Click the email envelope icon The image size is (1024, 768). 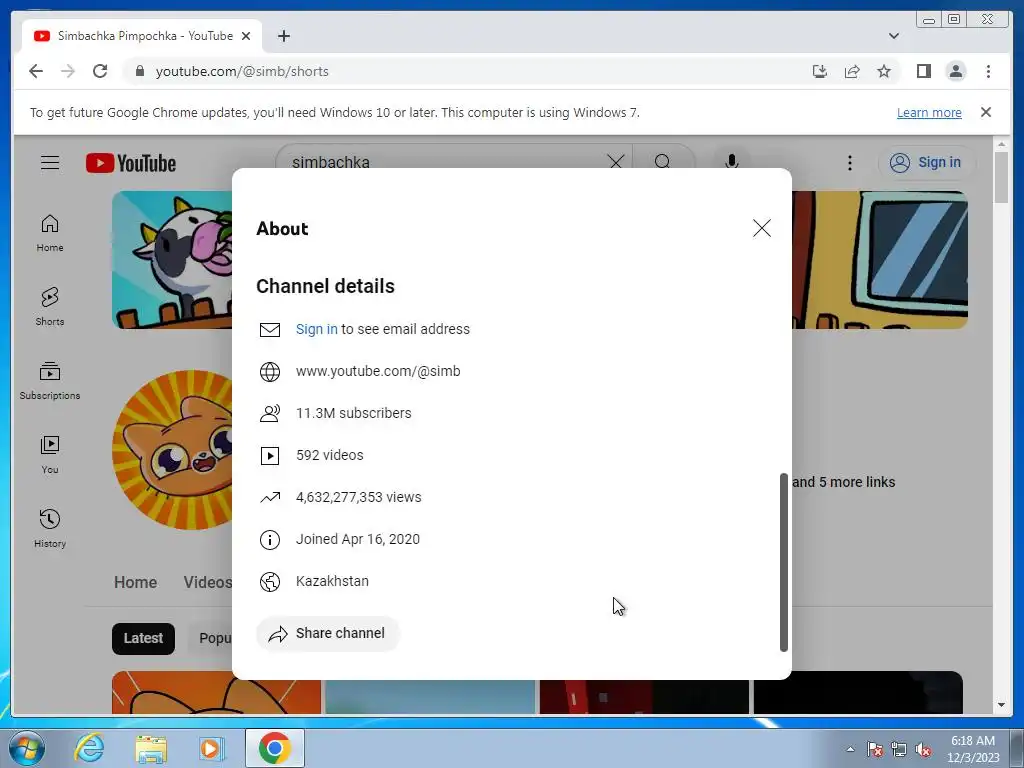pos(270,329)
